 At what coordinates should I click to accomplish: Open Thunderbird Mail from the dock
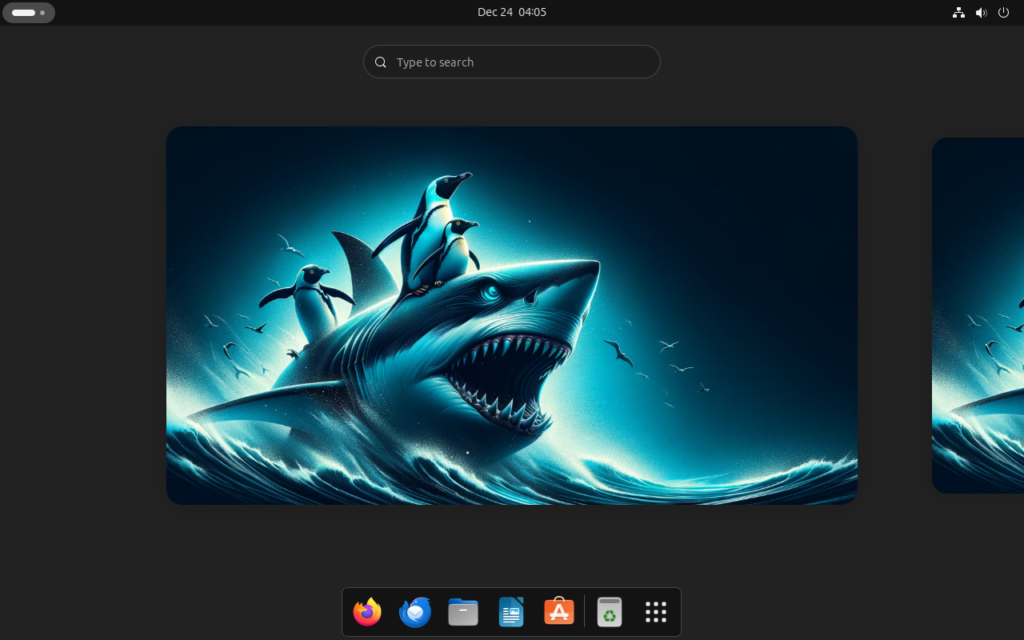pos(415,612)
